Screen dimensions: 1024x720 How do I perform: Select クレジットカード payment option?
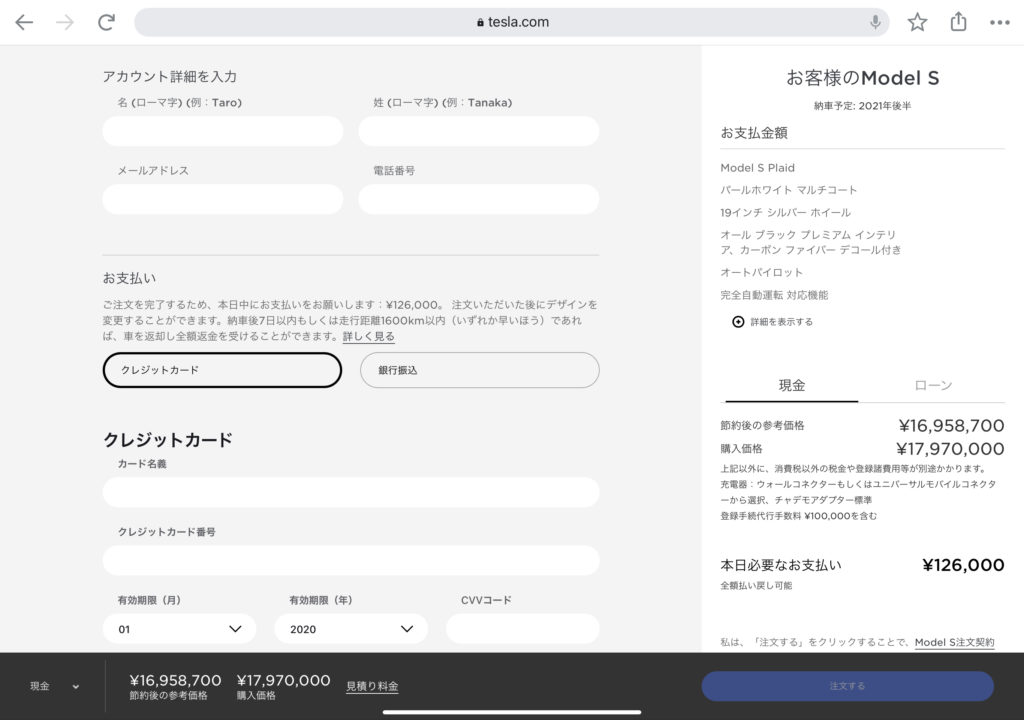click(222, 370)
